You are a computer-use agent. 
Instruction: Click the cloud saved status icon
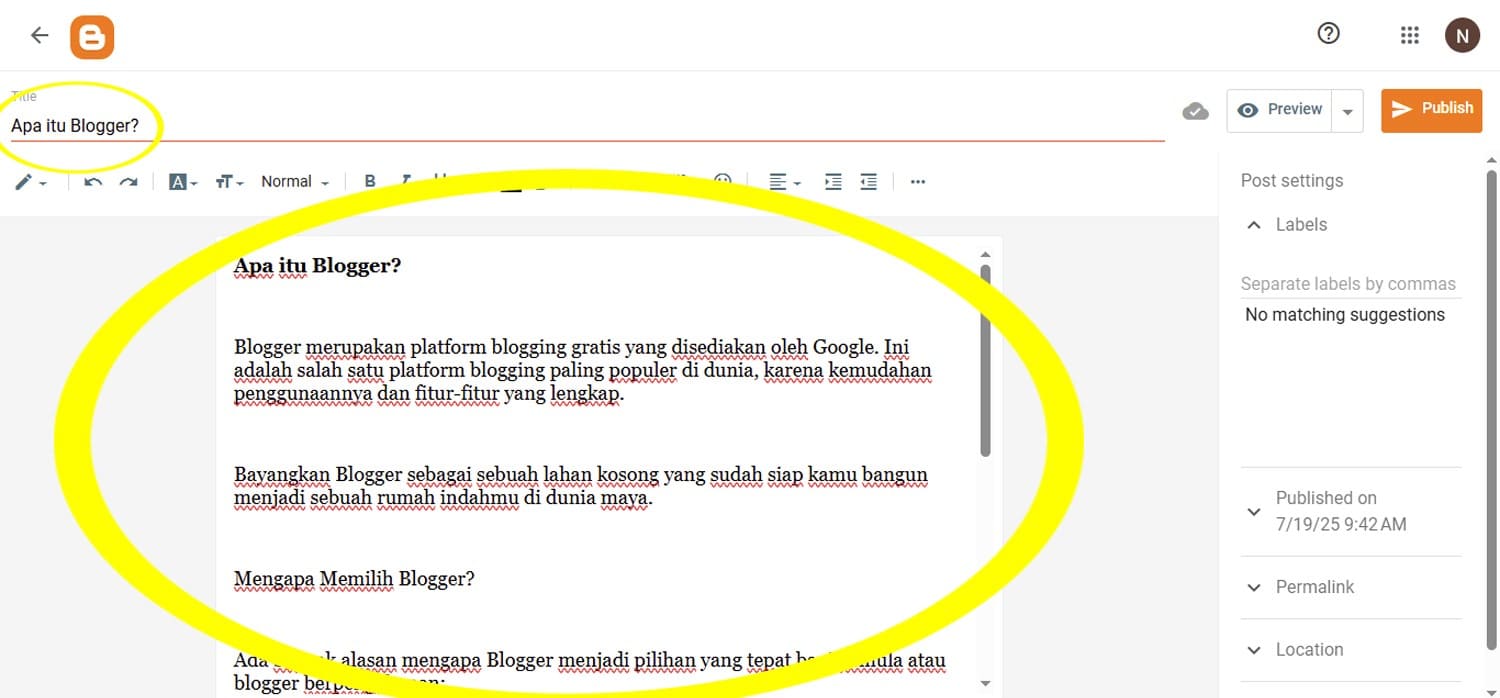coord(1195,111)
